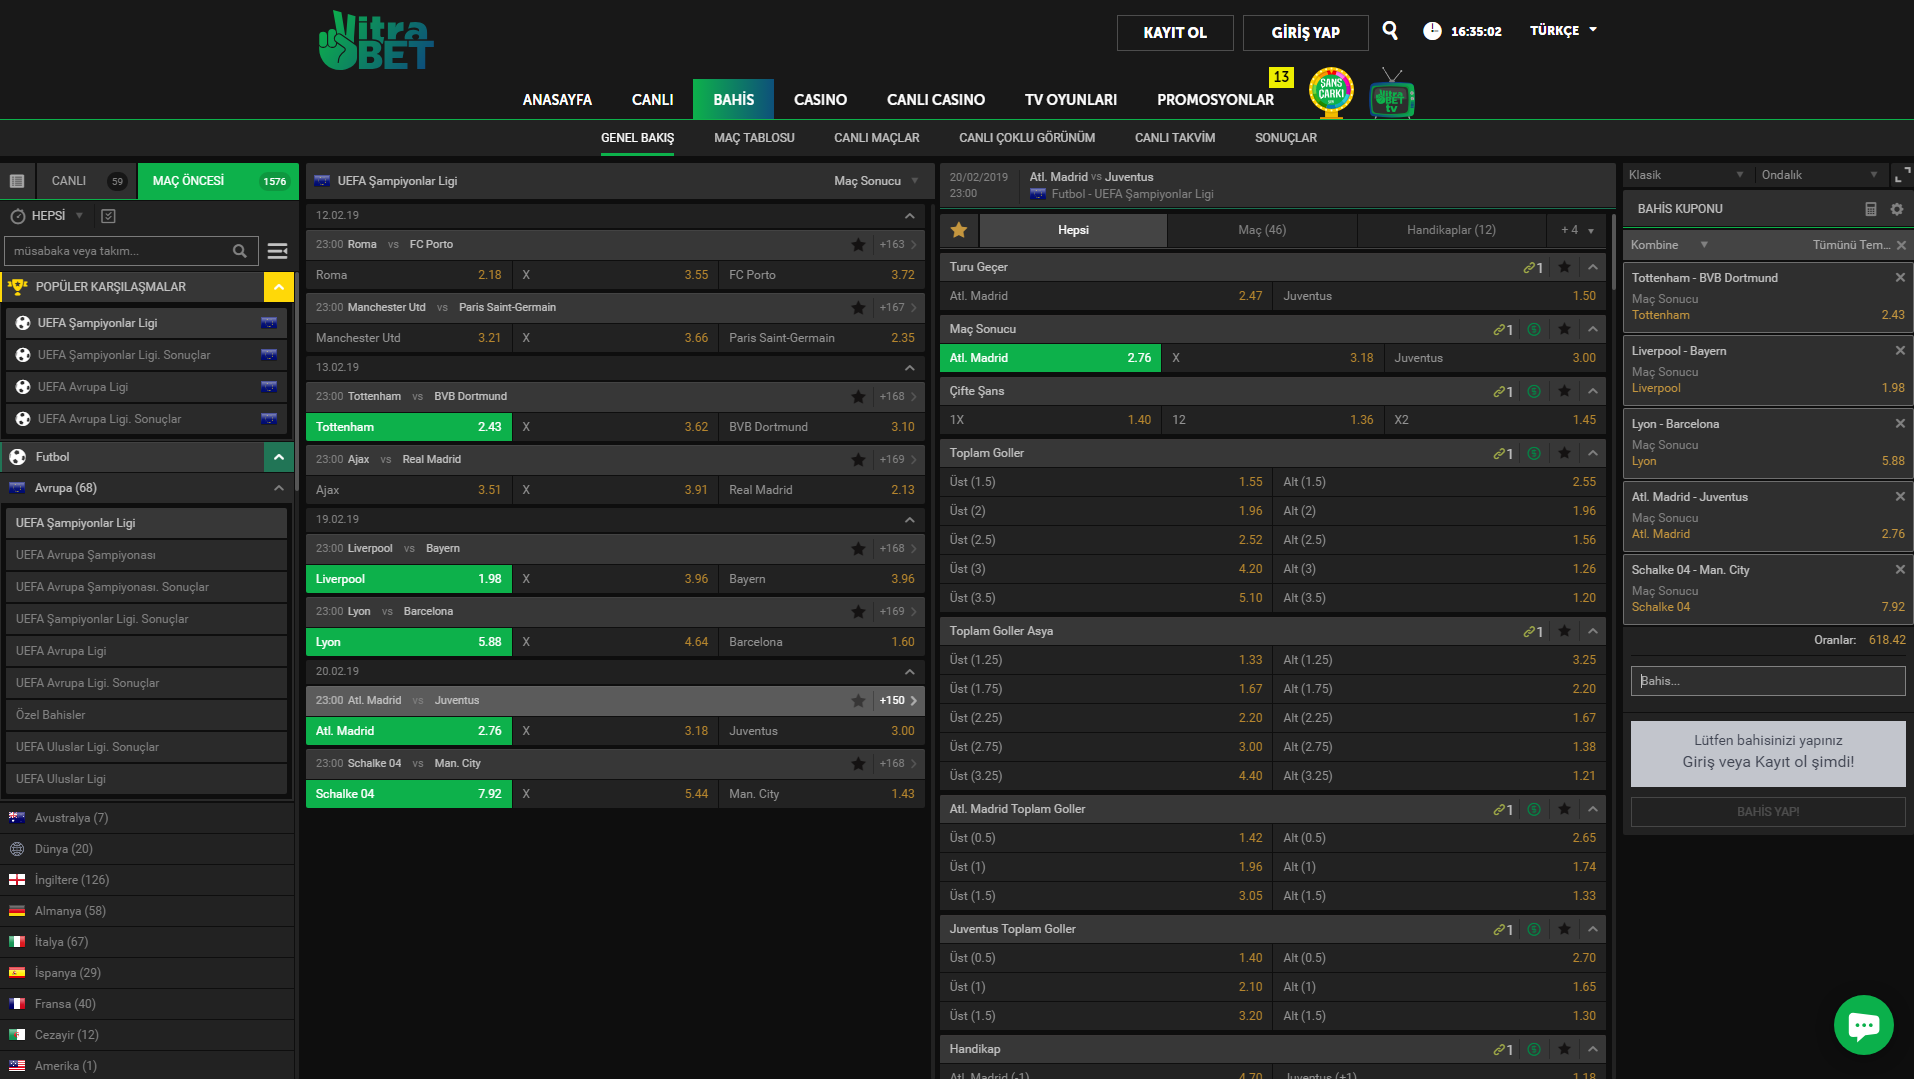Screen dimensions: 1914x1079
Task: Open the live chat bubble
Action: [1863, 1025]
